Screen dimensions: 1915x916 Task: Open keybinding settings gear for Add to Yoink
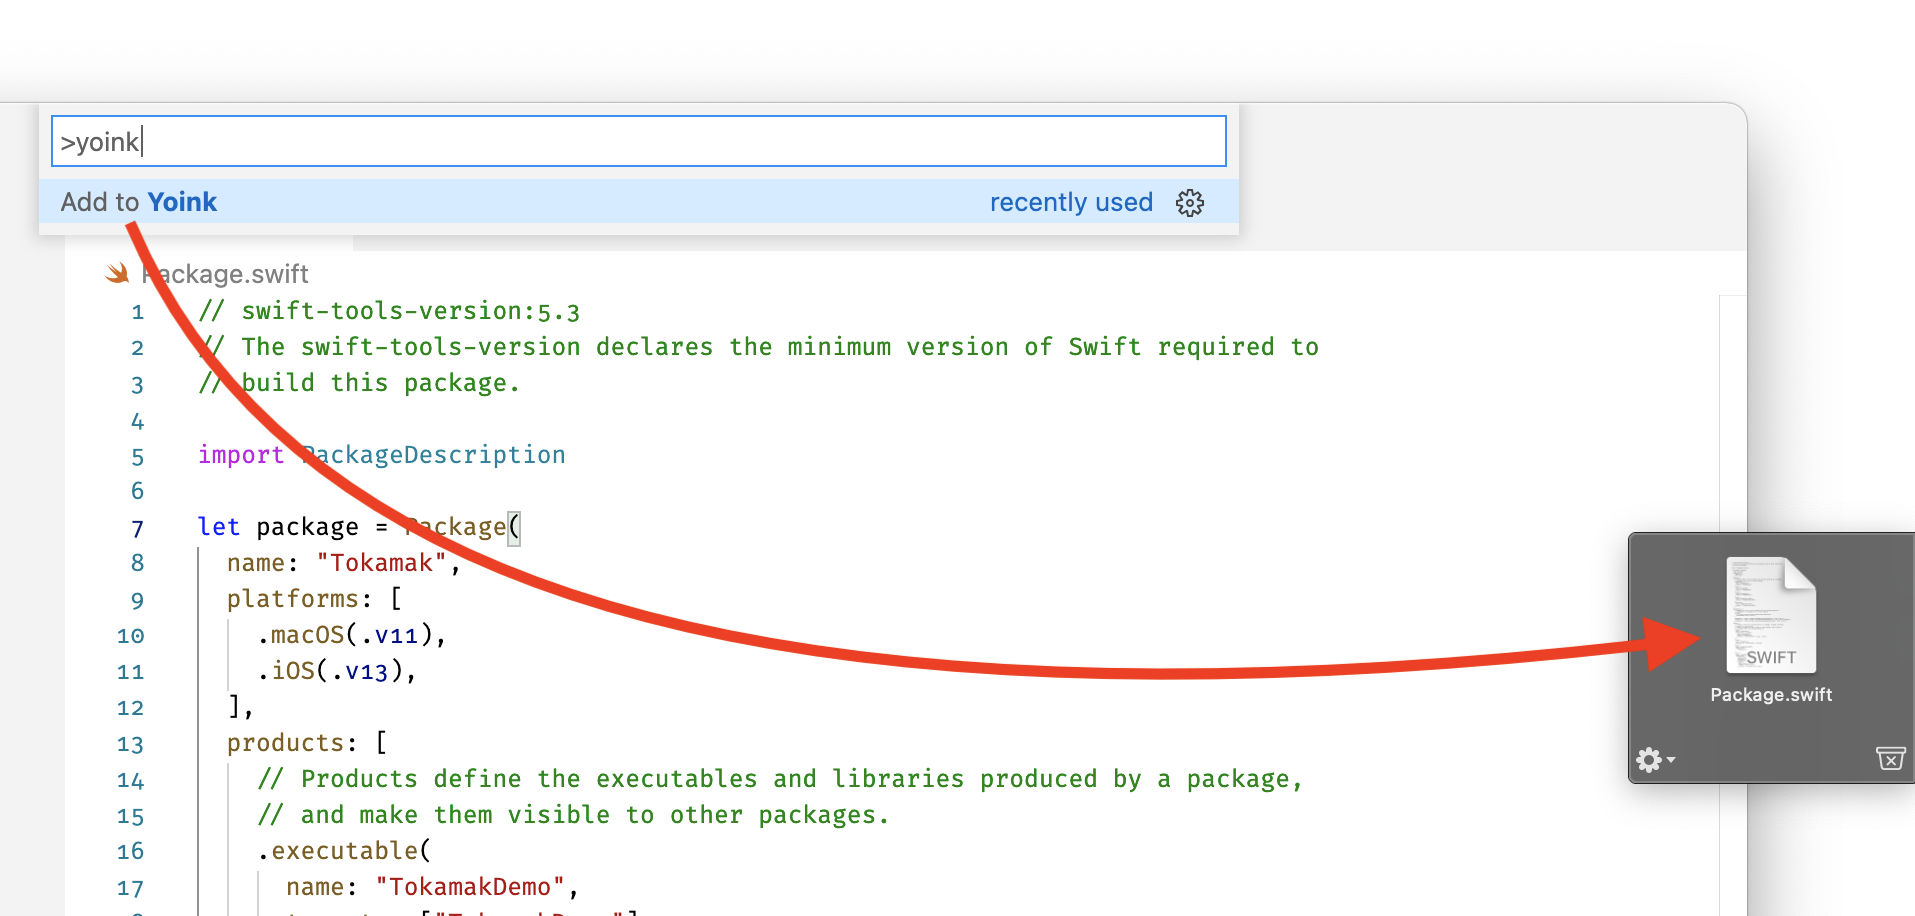click(1190, 203)
